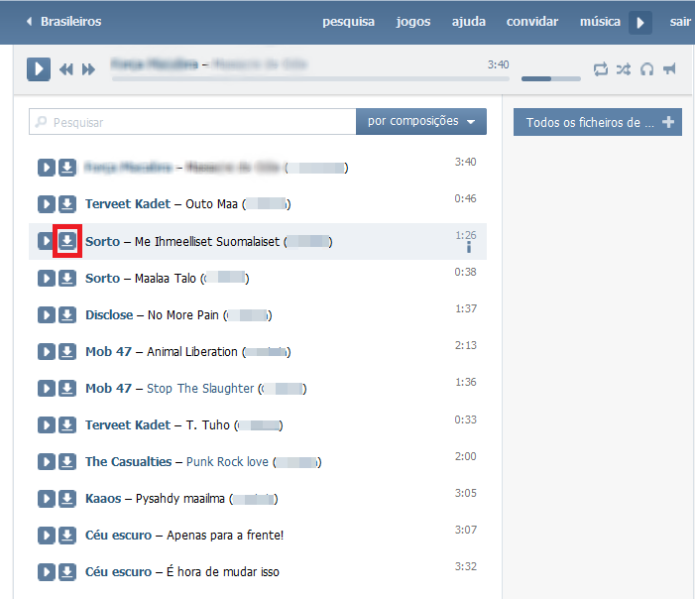
Task: Click the plus icon next to Todos os ficheiros
Action: pyautogui.click(x=668, y=122)
